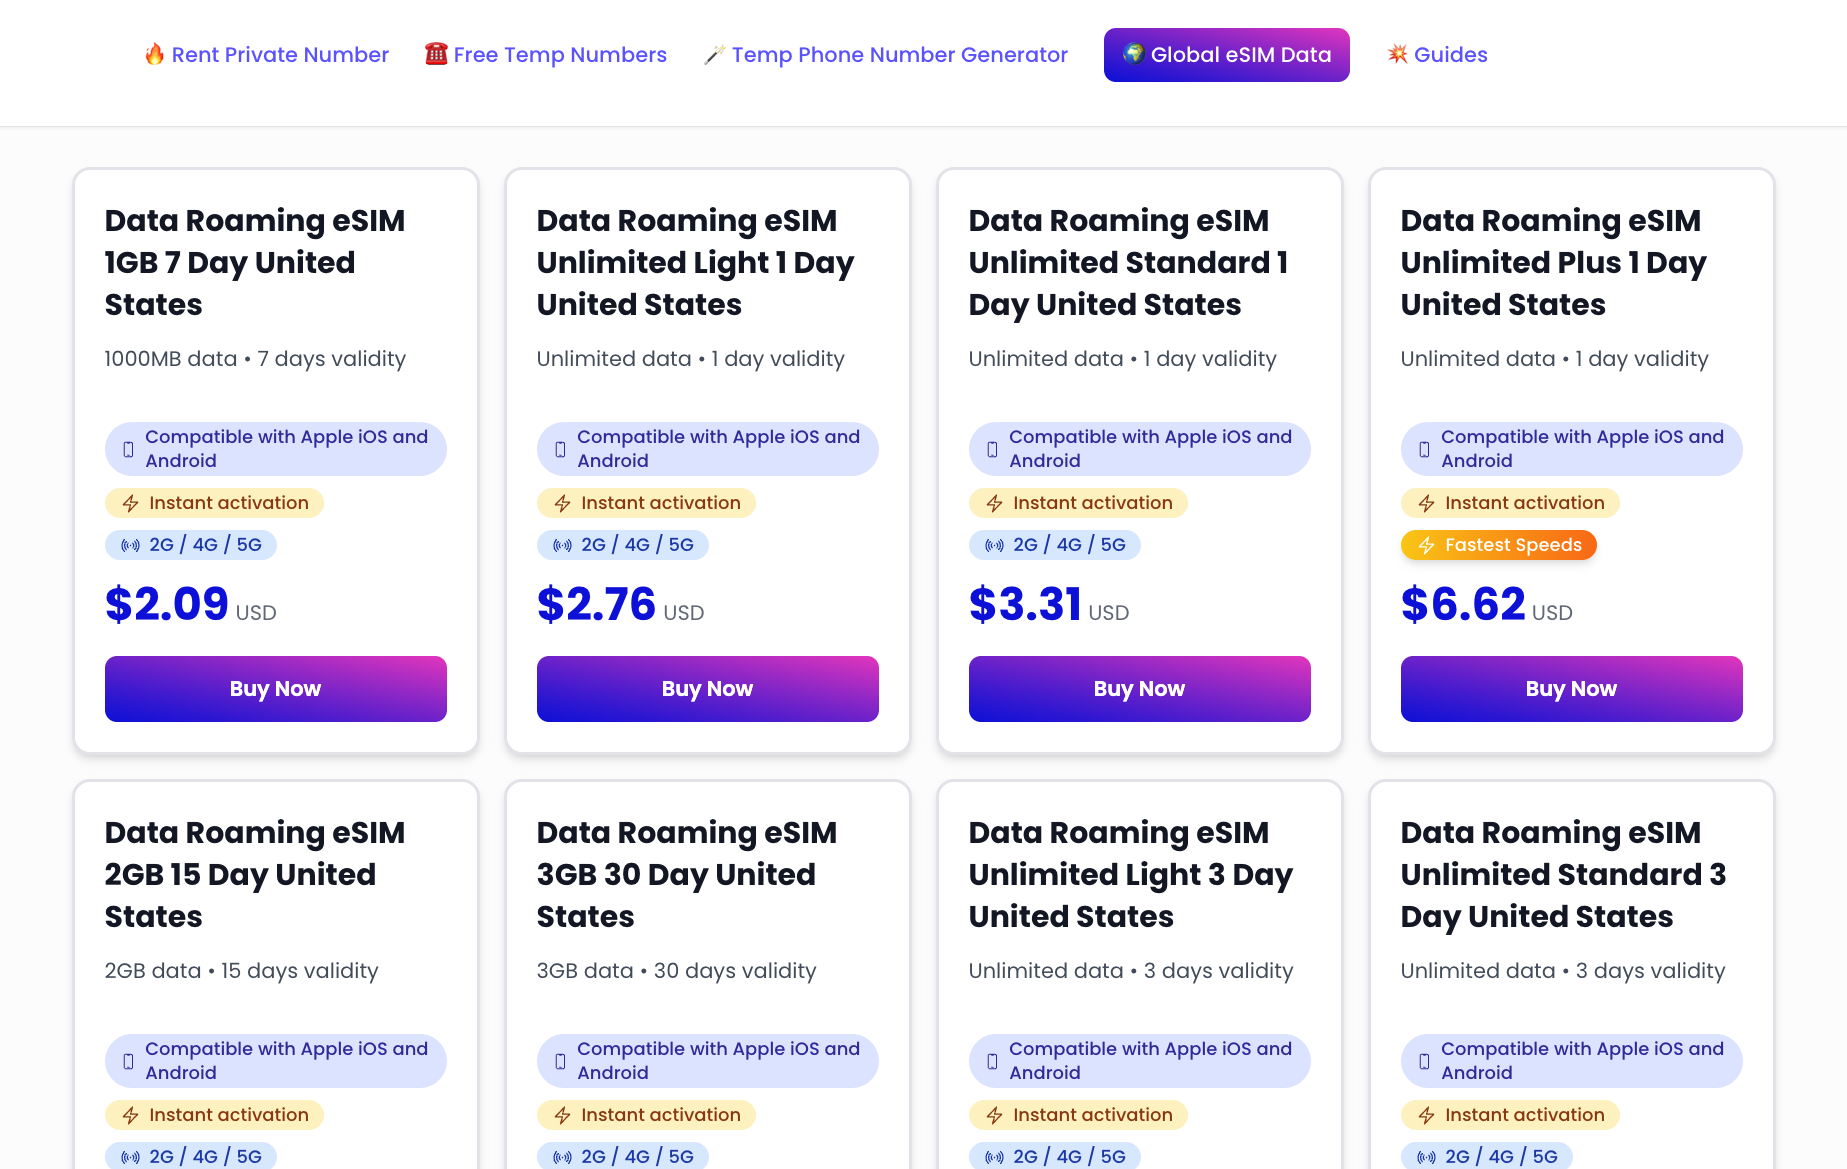1847x1169 pixels.
Task: Click the red telephone icon in the navigation
Action: coord(435,54)
